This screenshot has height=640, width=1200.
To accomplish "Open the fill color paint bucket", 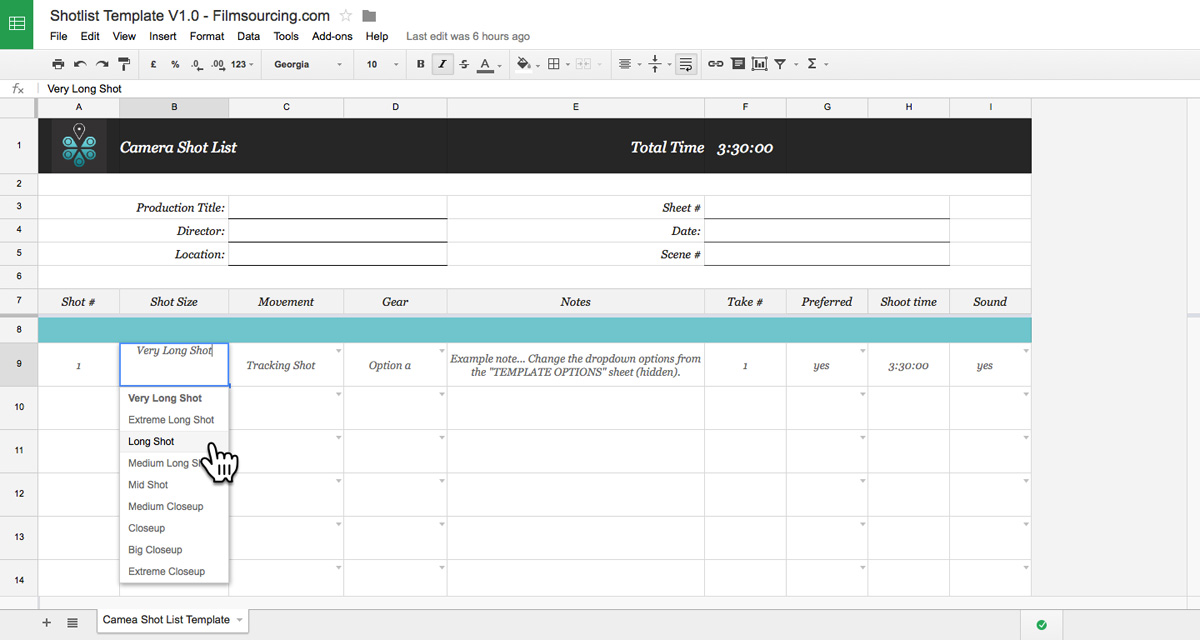I will (527, 64).
